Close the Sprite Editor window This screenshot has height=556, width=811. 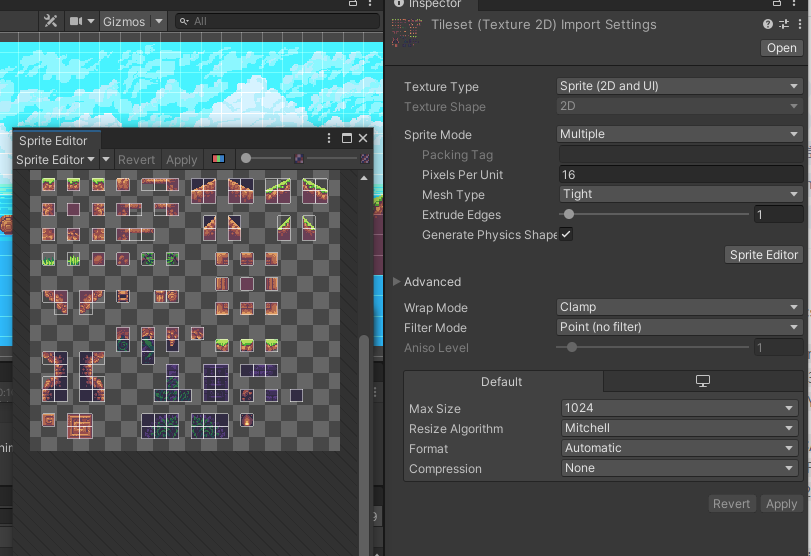click(x=363, y=138)
